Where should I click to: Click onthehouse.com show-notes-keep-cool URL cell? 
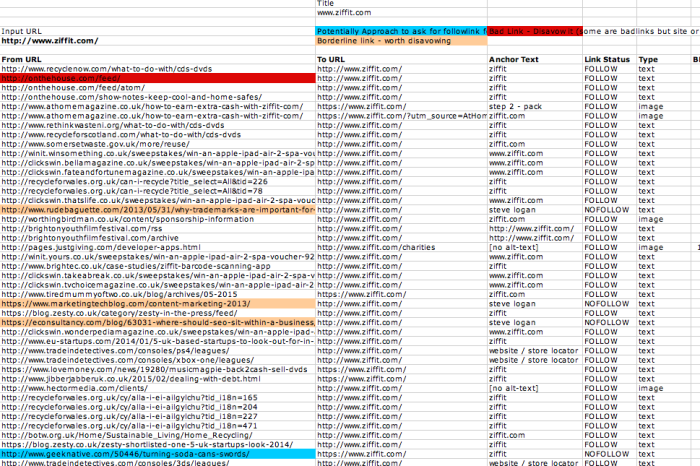(x=158, y=97)
